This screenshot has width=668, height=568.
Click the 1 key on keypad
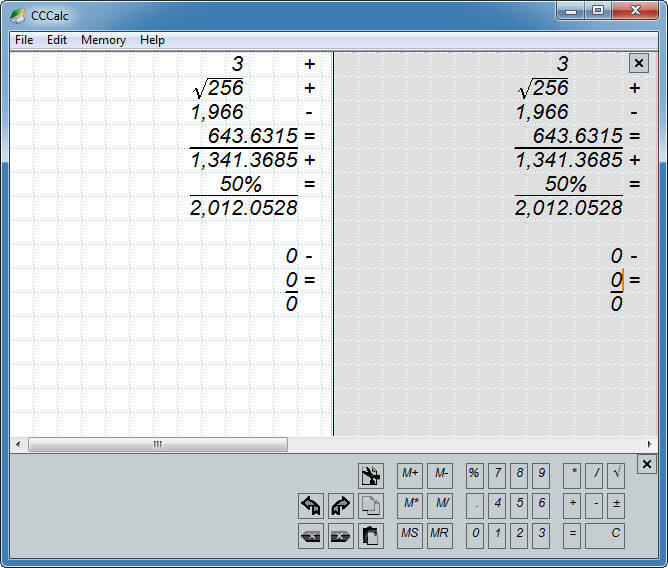pos(497,536)
